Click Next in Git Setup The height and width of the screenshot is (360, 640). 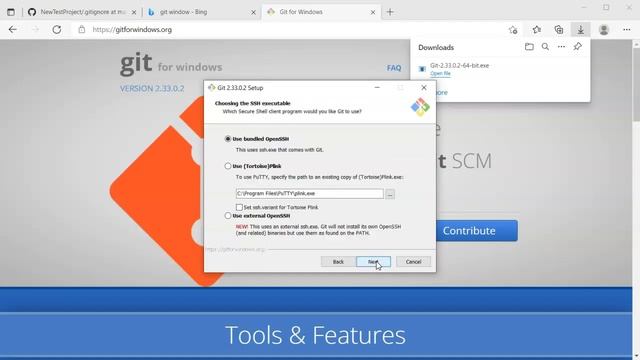373,262
